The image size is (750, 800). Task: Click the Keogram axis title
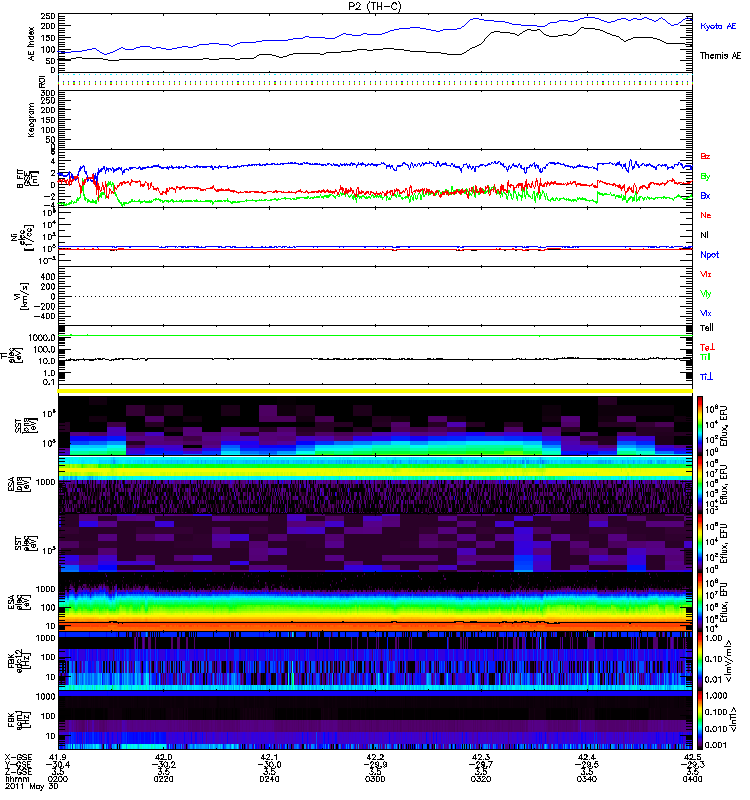pyautogui.click(x=31, y=119)
